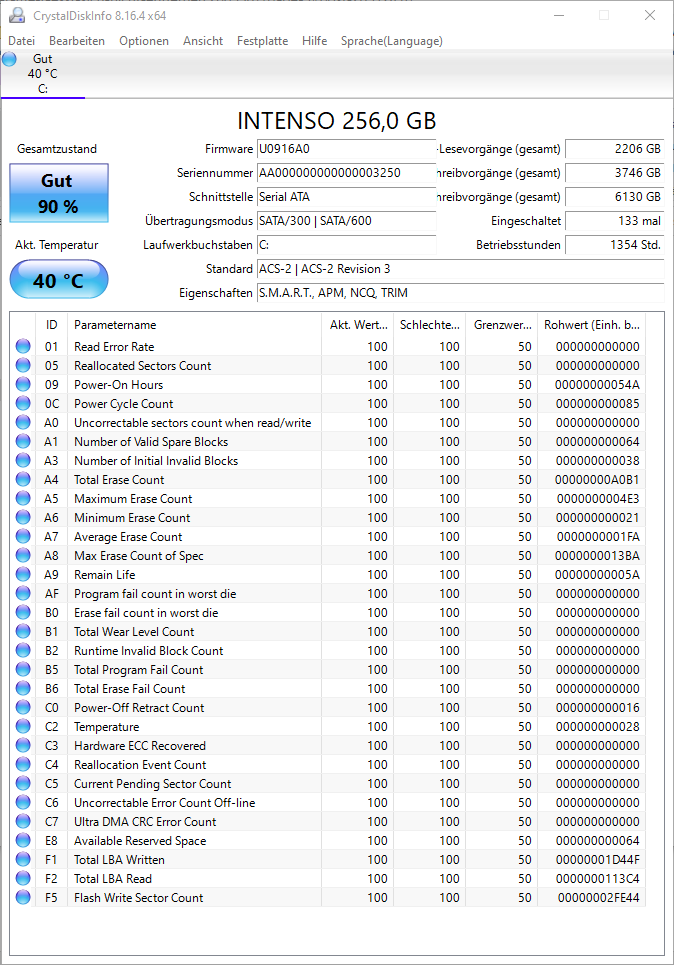
Task: Open the Sprache(Language) menu
Action: coord(391,41)
